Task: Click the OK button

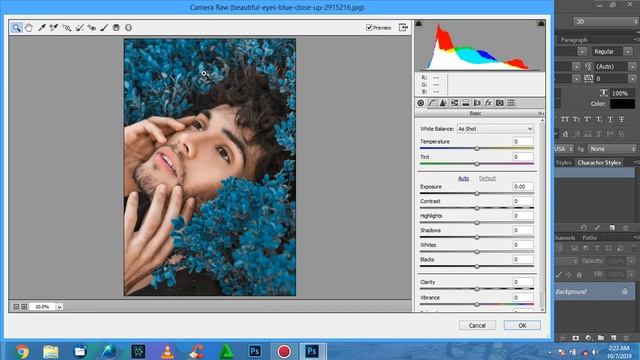Action: (522, 325)
